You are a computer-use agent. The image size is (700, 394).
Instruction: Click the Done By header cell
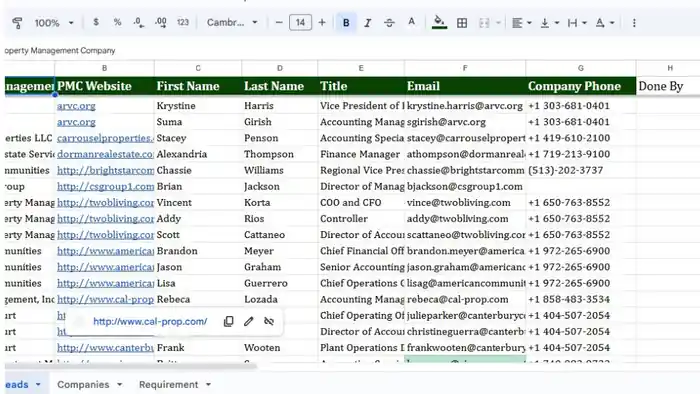tap(668, 86)
